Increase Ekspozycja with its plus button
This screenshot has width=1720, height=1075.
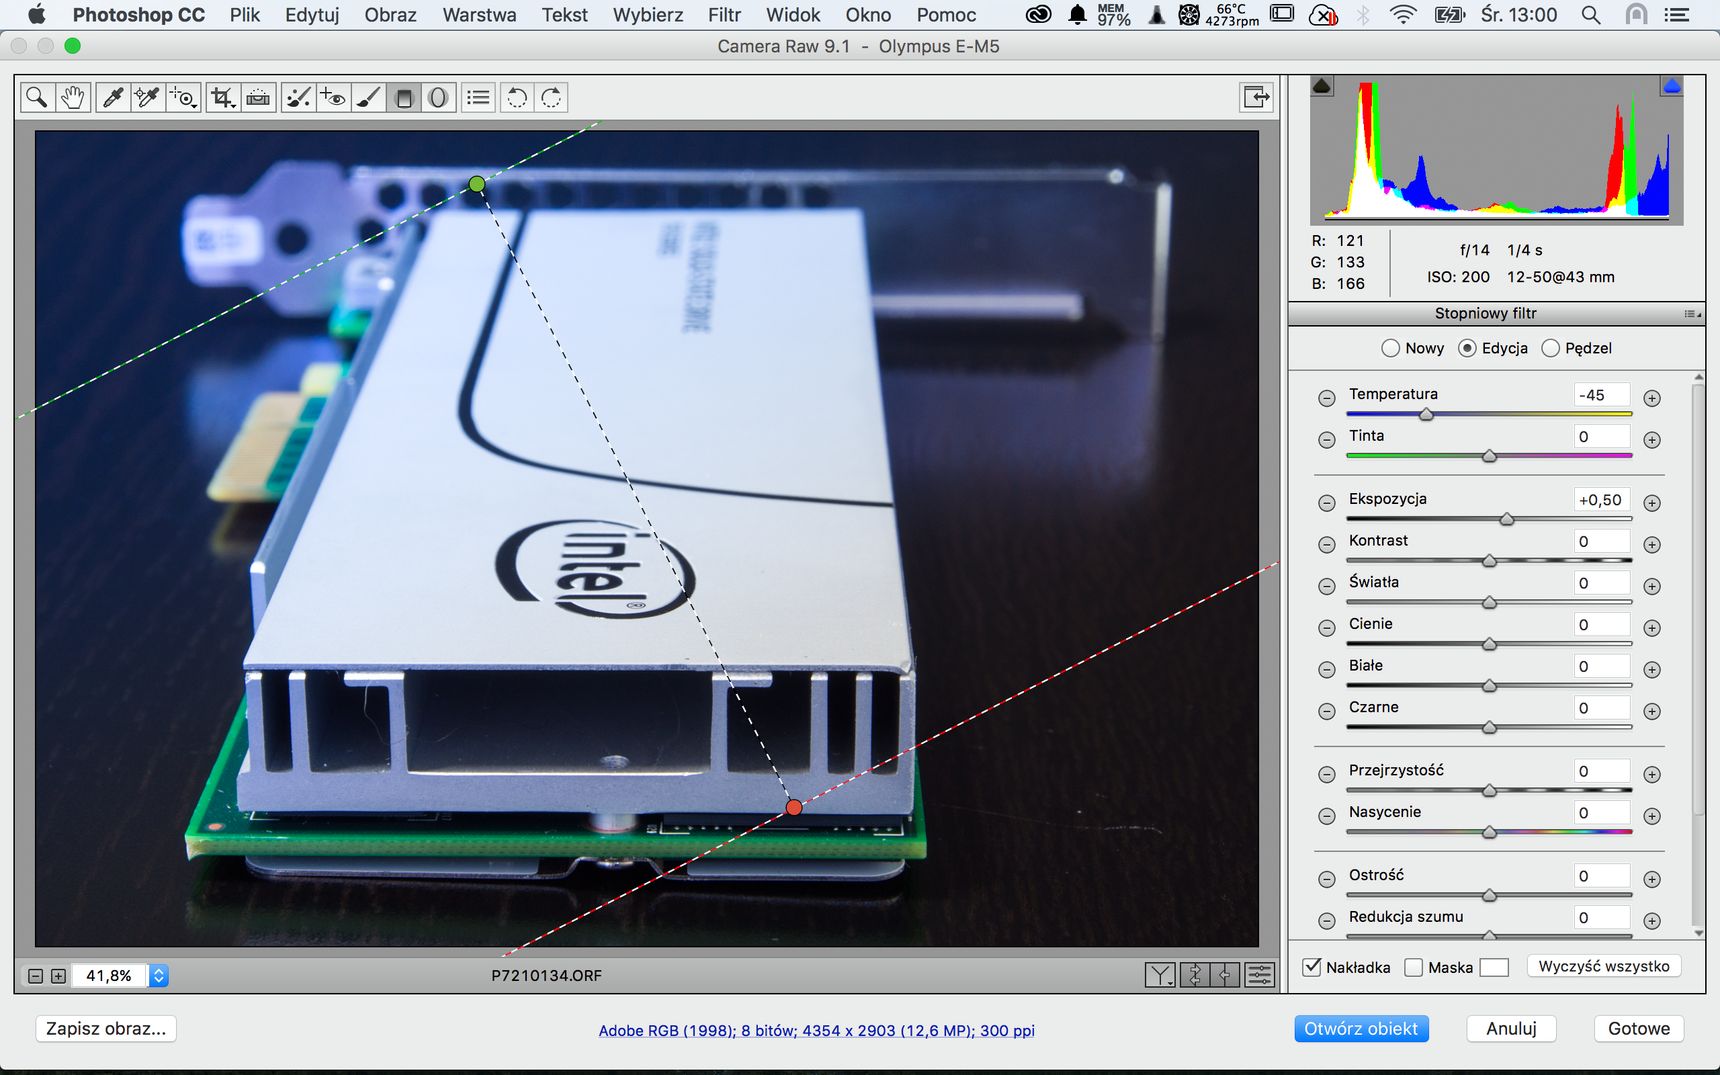pos(1652,503)
